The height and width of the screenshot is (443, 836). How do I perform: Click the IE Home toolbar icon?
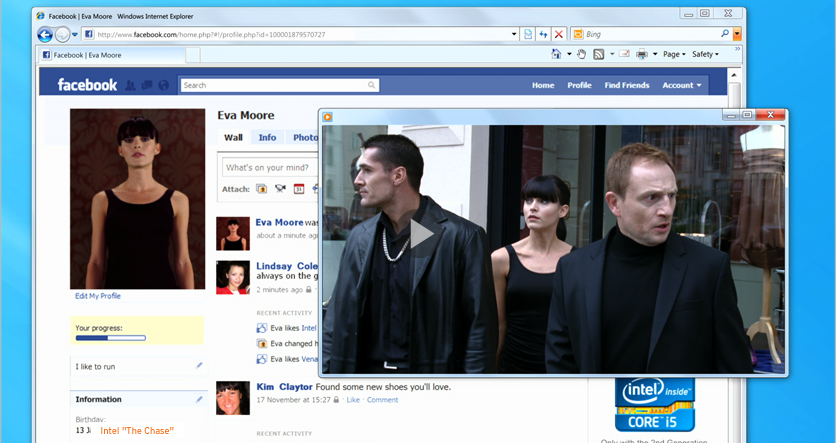pos(556,54)
